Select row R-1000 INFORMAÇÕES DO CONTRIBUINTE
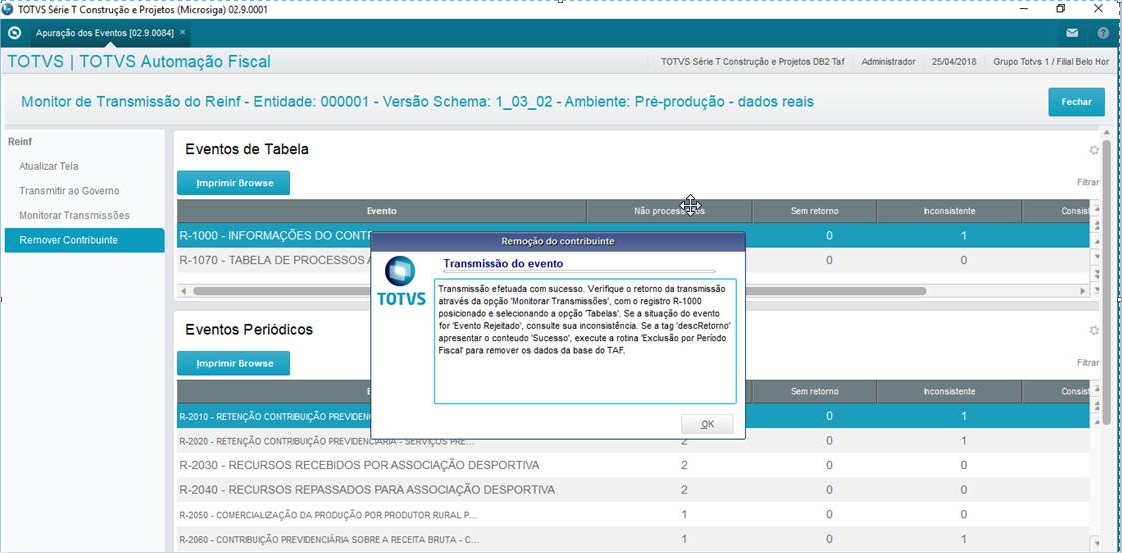 pos(633,235)
